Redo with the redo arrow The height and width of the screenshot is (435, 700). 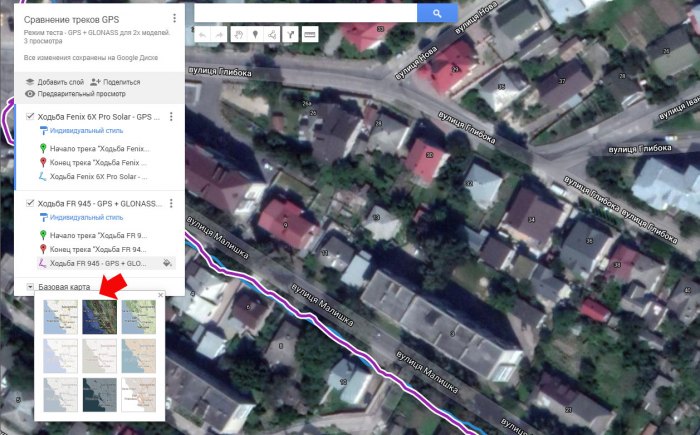tap(219, 34)
